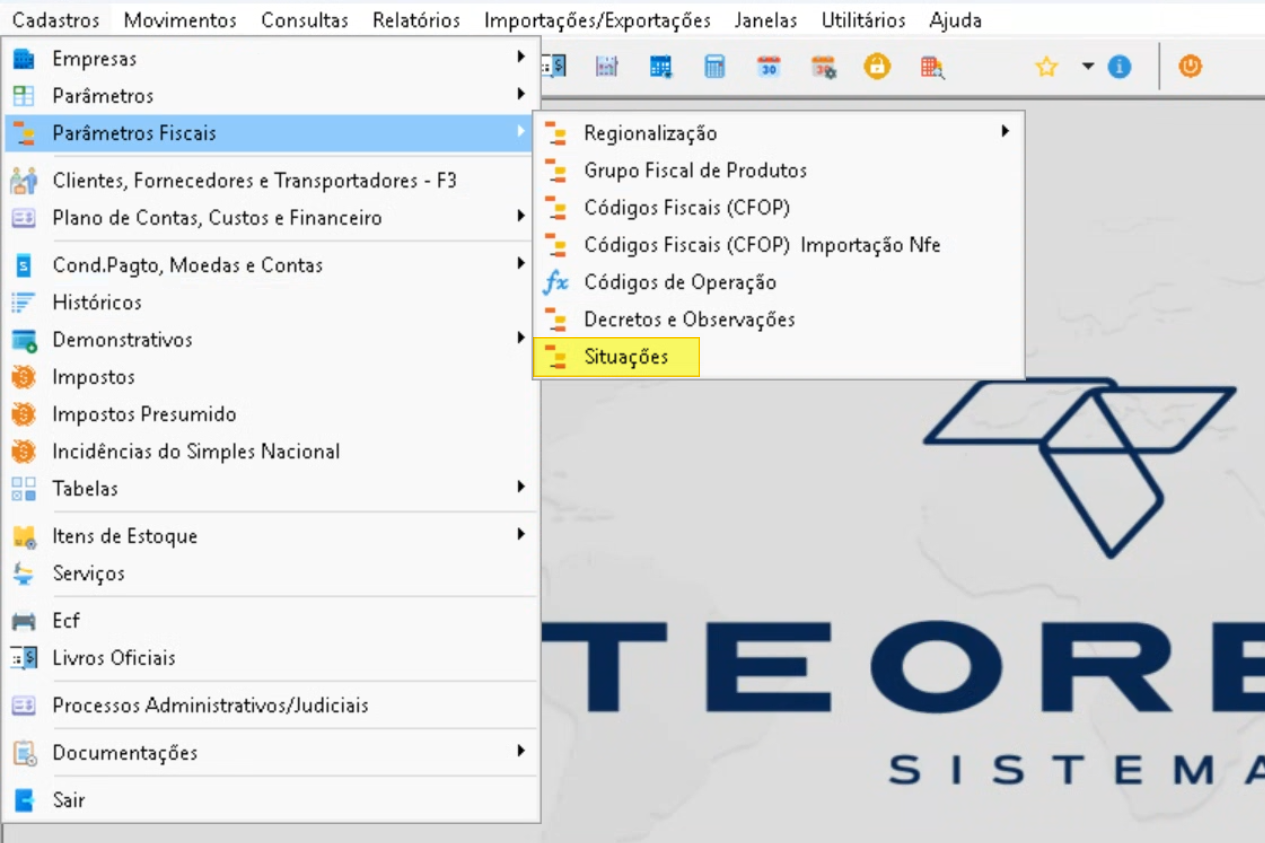Expand the Tabelas submenu arrow
1265x843 pixels.
click(x=521, y=487)
